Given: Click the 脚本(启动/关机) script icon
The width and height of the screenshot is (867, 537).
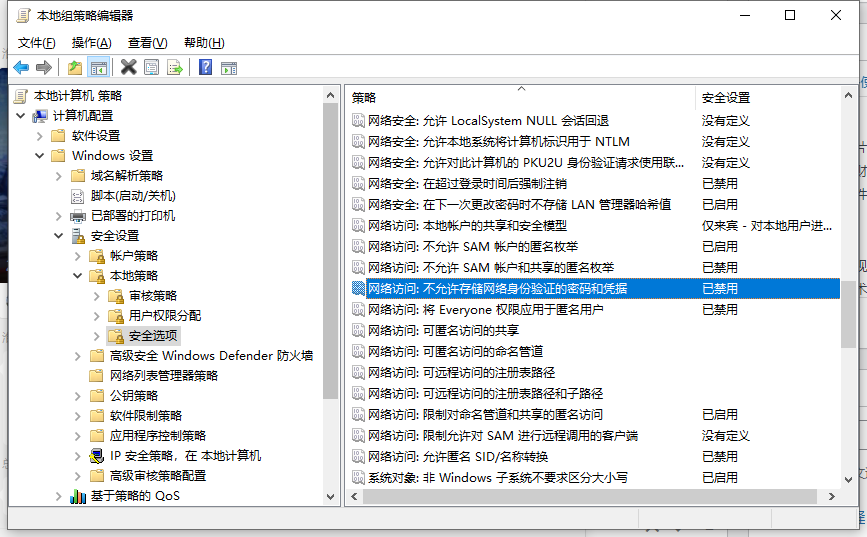Looking at the screenshot, I should [78, 196].
